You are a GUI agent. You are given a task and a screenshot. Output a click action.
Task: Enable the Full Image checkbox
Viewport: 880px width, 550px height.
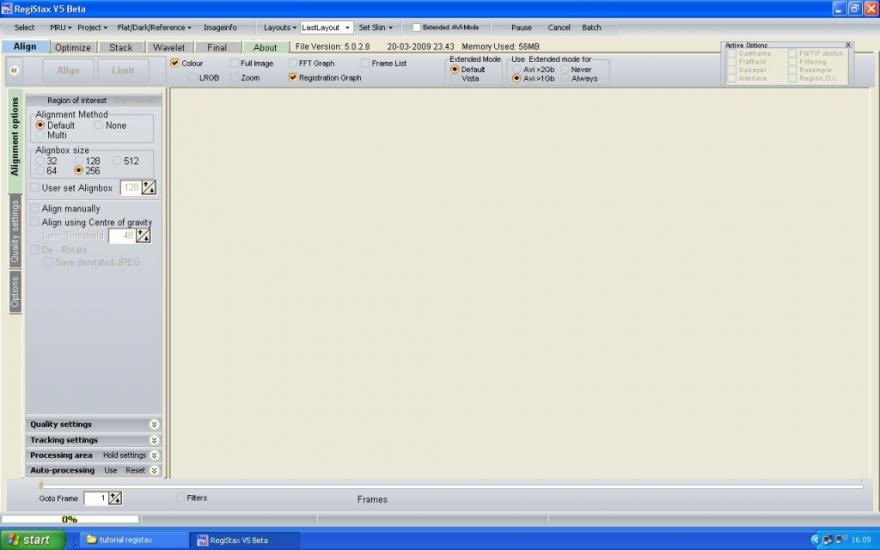[x=234, y=63]
